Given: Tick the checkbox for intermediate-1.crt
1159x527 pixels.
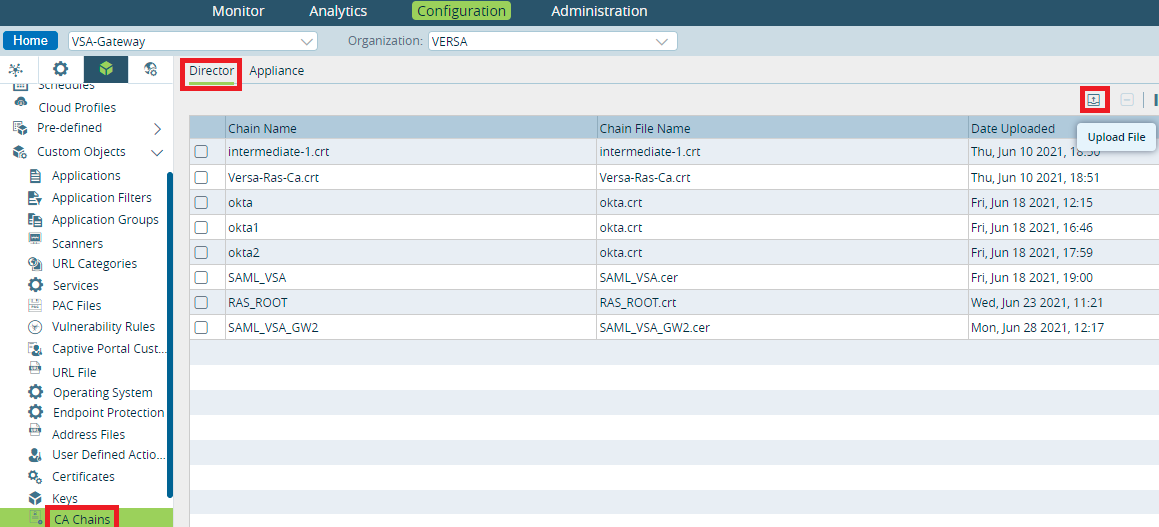Looking at the screenshot, I should (x=201, y=152).
